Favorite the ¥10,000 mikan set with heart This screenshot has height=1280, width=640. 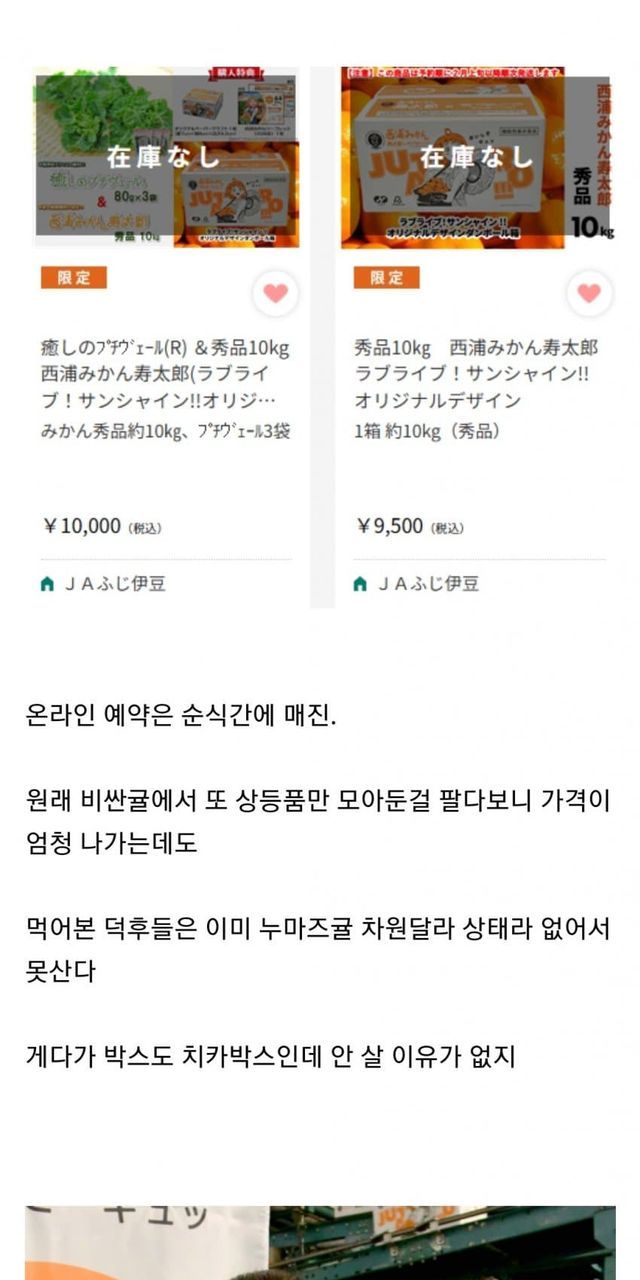pyautogui.click(x=276, y=293)
